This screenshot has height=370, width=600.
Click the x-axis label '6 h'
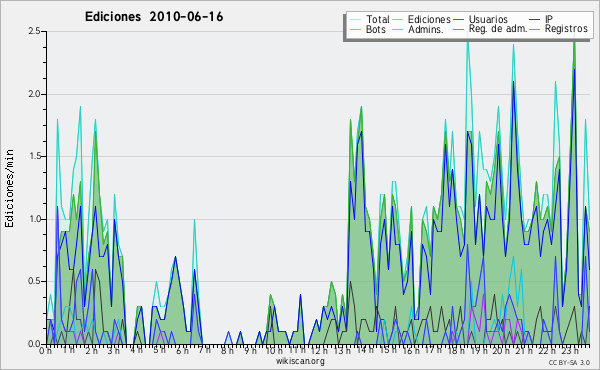tap(182, 351)
